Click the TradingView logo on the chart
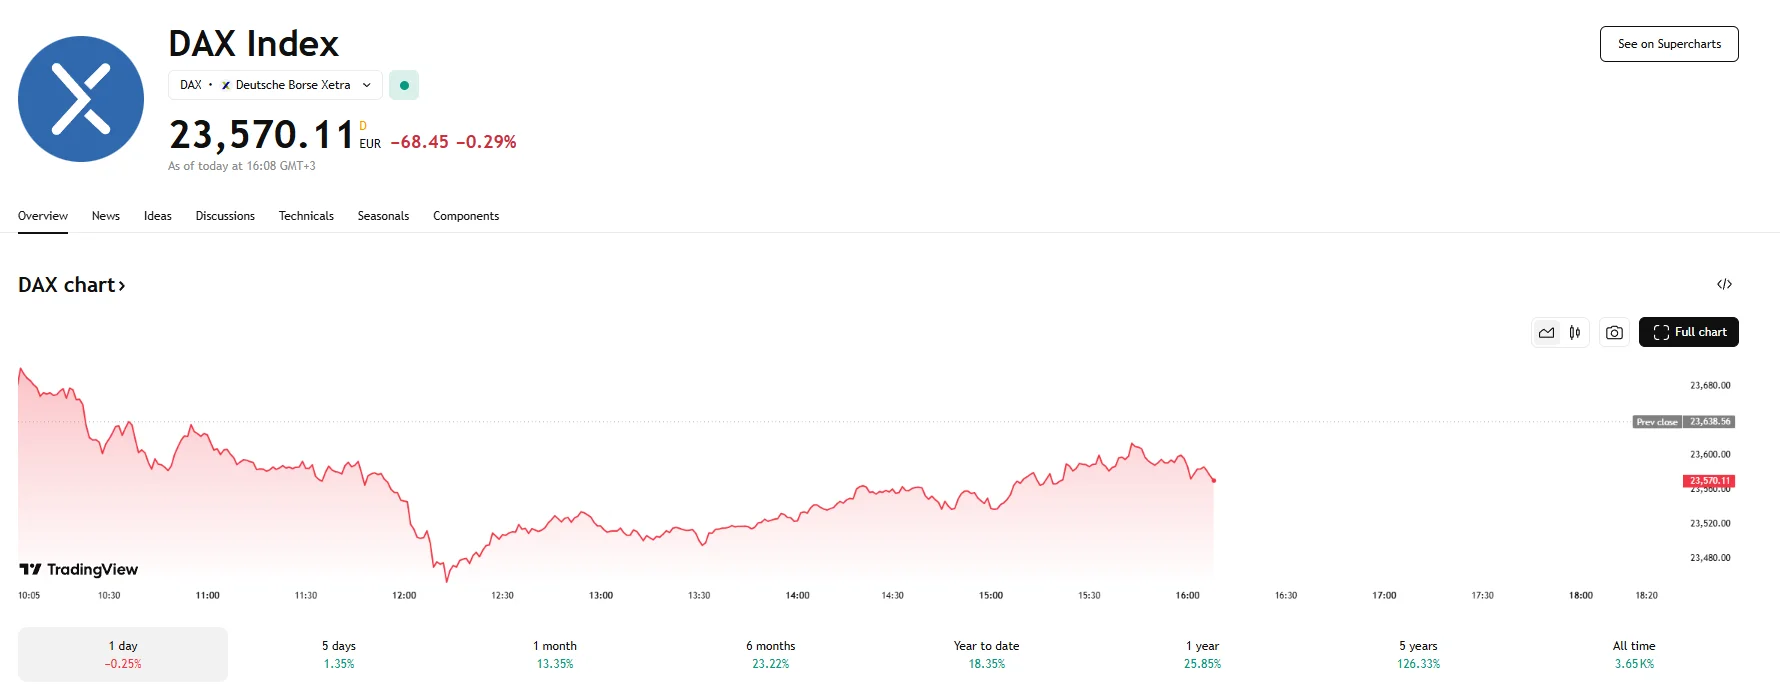The image size is (1780, 697). [79, 569]
